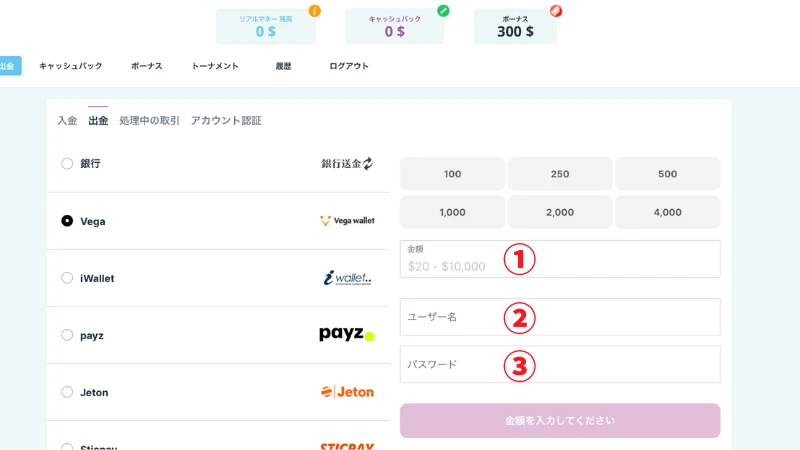This screenshot has width=800, height=450.
Task: Click the 金額 amount input field
Action: [x=560, y=259]
